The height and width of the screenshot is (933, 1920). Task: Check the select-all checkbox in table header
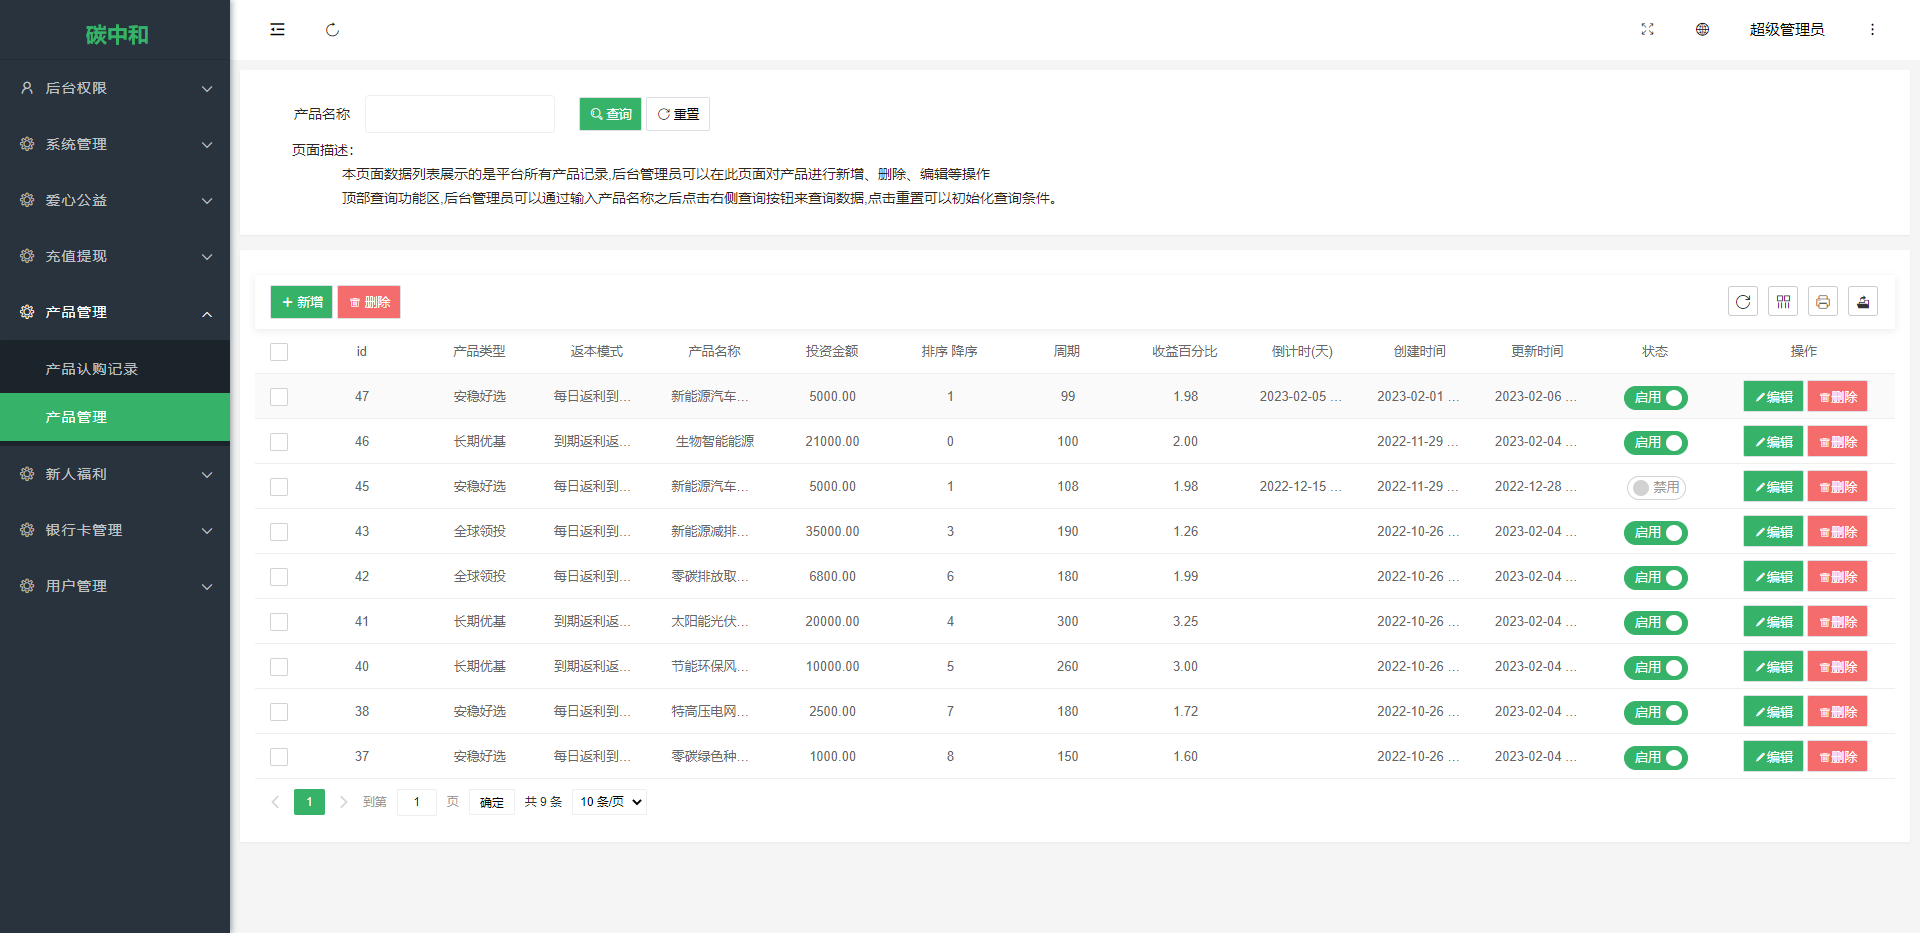click(x=279, y=352)
